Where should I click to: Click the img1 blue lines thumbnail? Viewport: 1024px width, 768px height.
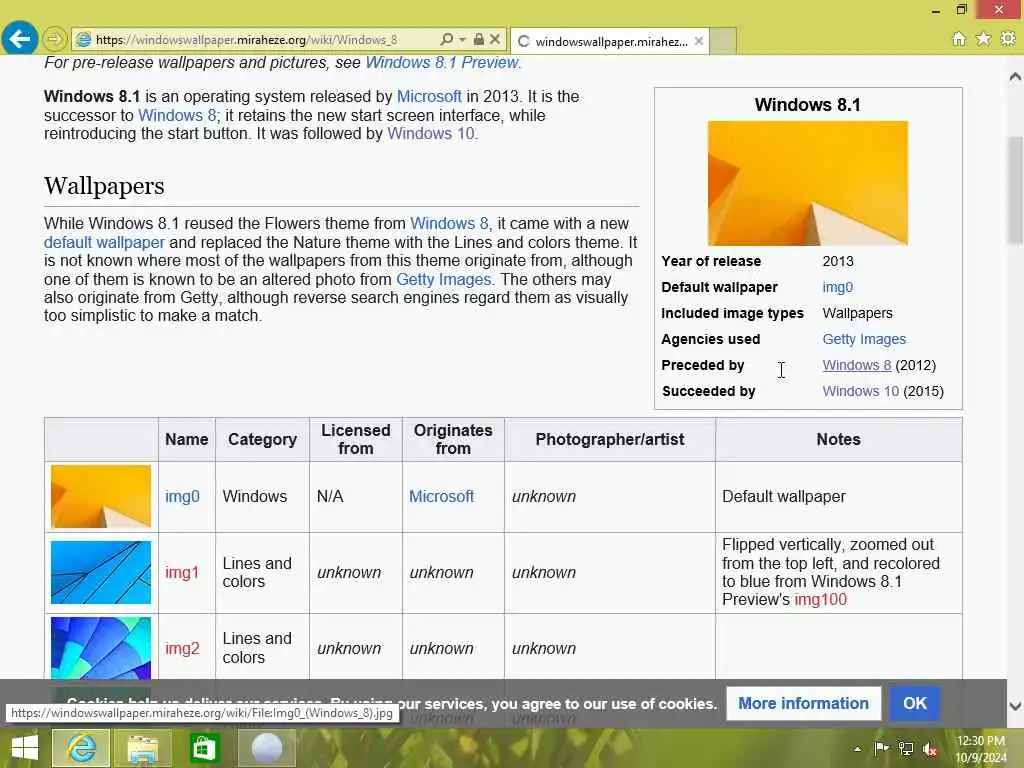click(101, 572)
